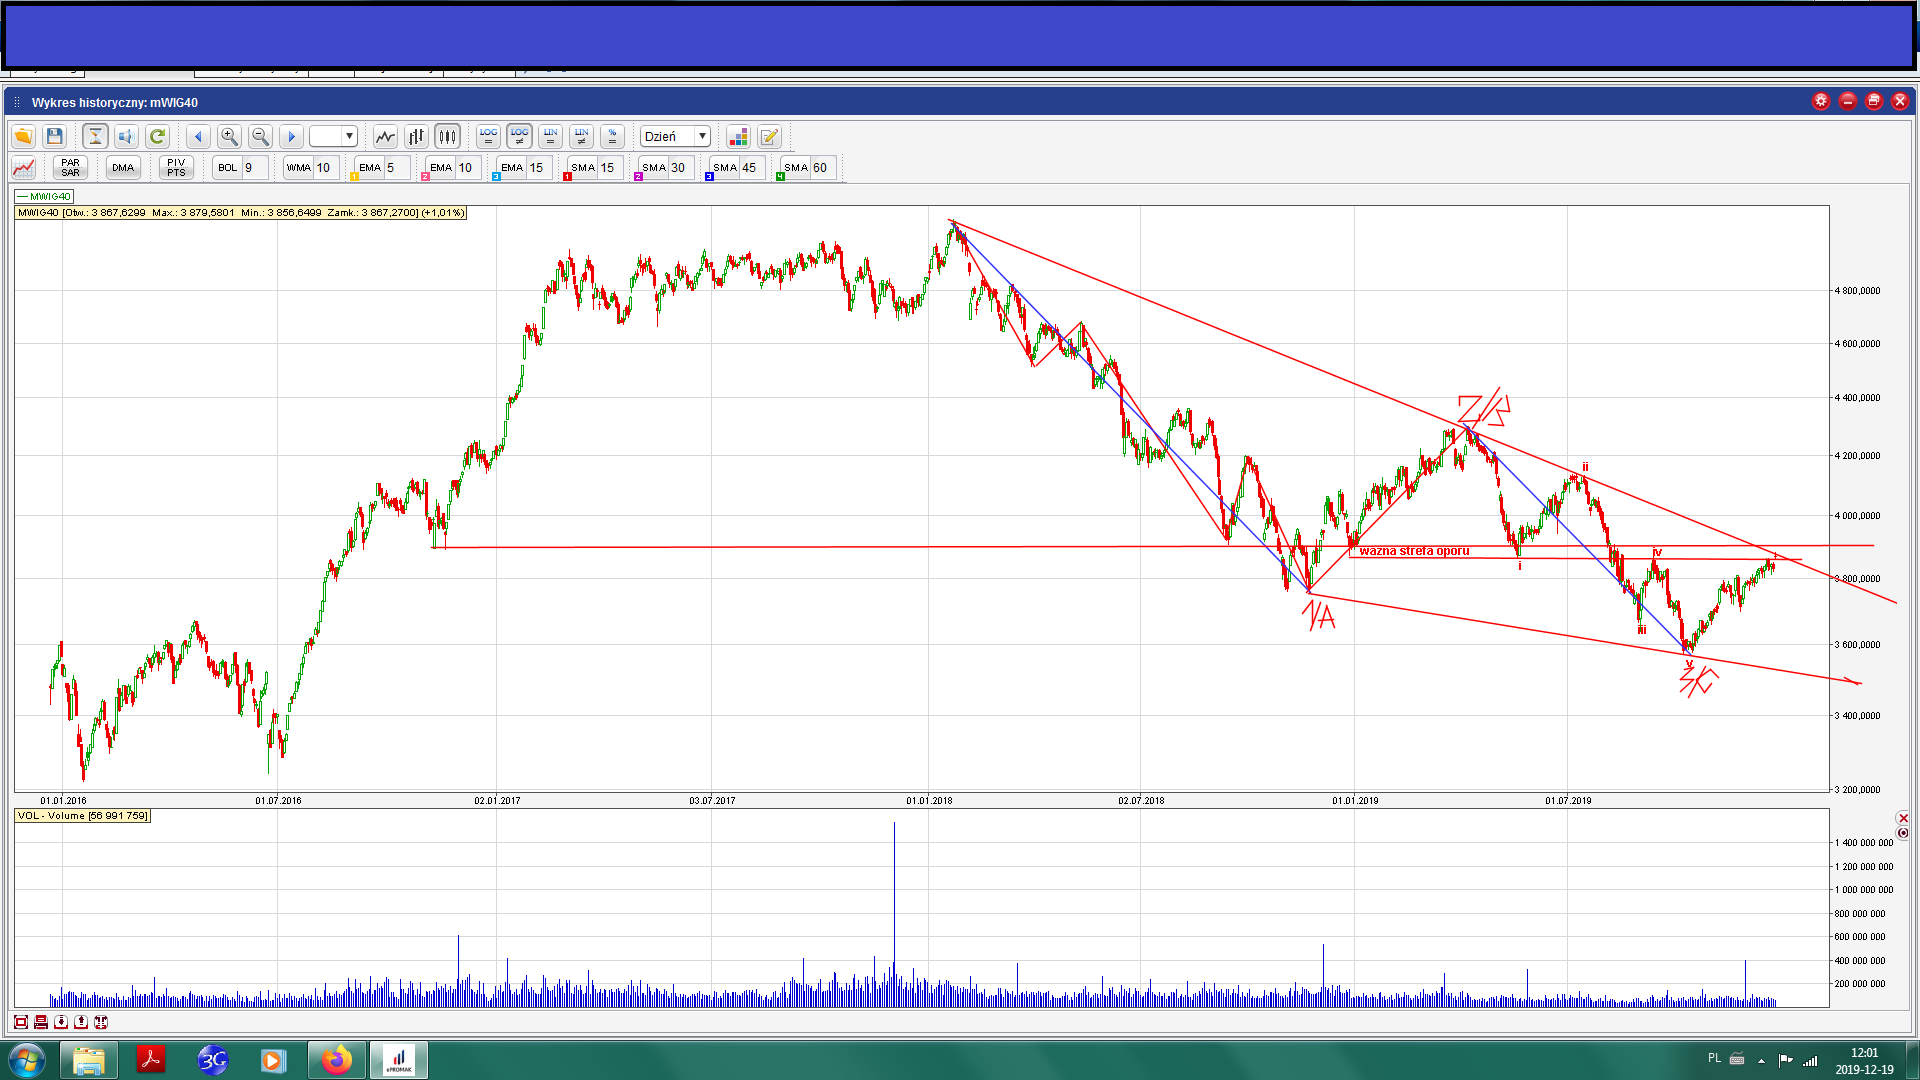The height and width of the screenshot is (1080, 1920).
Task: Open Firefox from the taskbar
Action: pyautogui.click(x=337, y=1060)
